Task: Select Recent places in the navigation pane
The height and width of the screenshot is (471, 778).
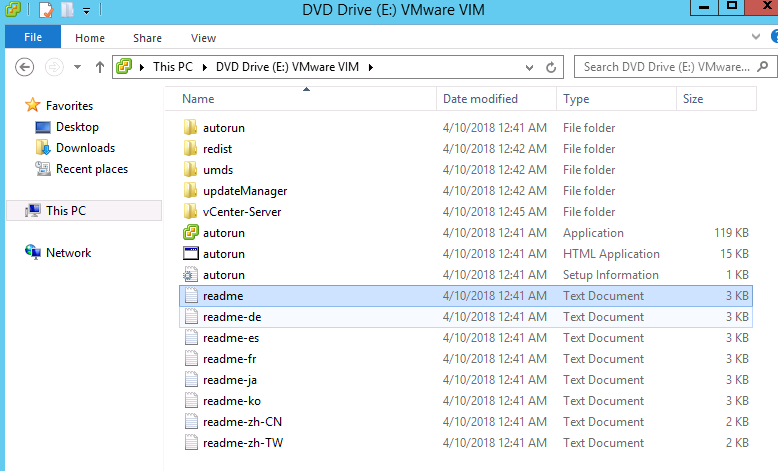Action: pyautogui.click(x=92, y=169)
